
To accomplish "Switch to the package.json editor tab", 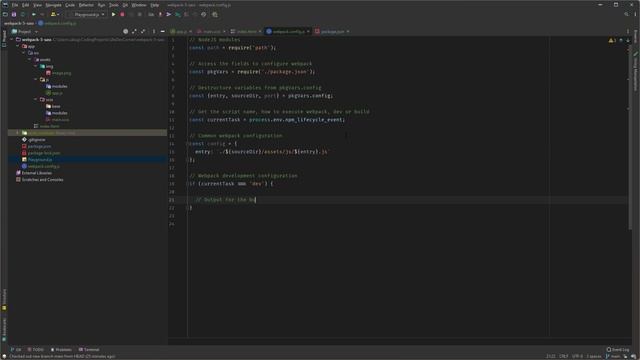I will point(332,31).
